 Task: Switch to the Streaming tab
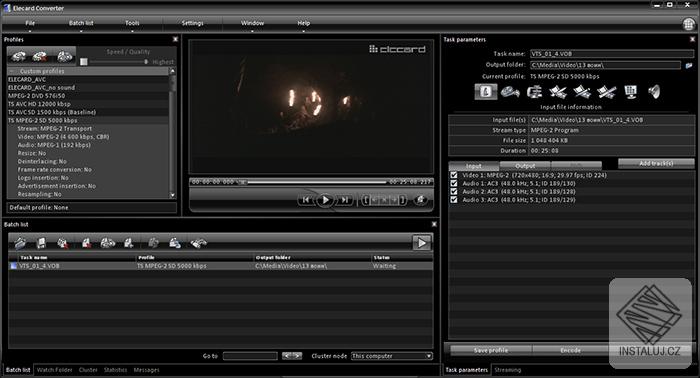[x=508, y=370]
